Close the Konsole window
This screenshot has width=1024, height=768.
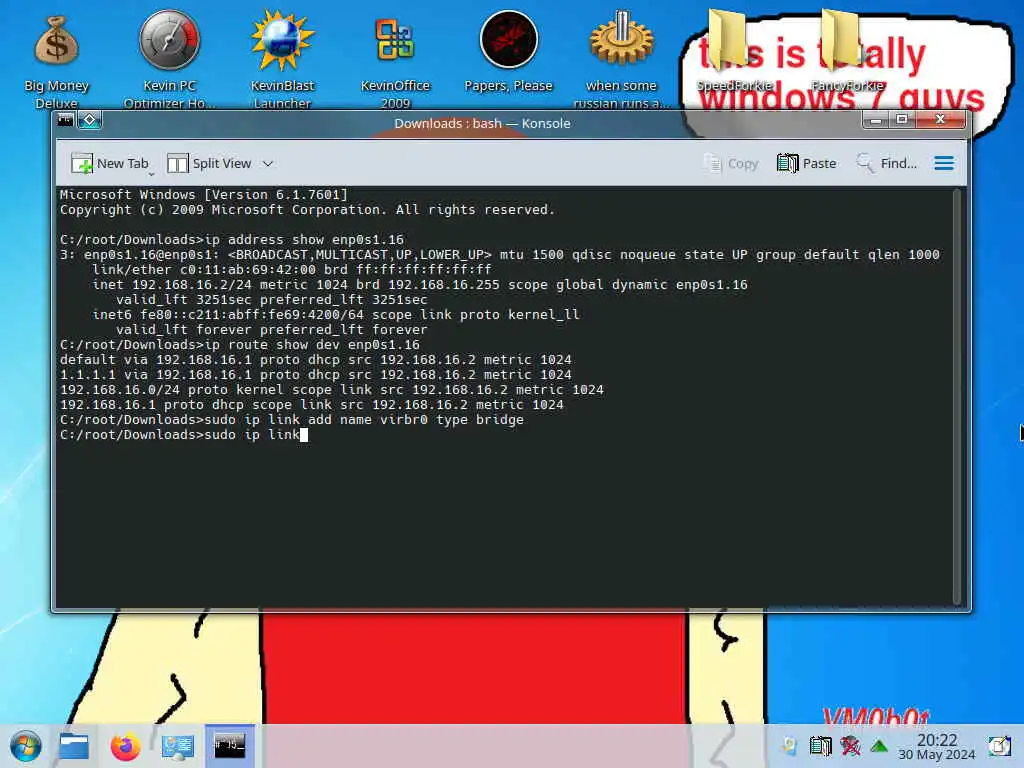point(940,120)
